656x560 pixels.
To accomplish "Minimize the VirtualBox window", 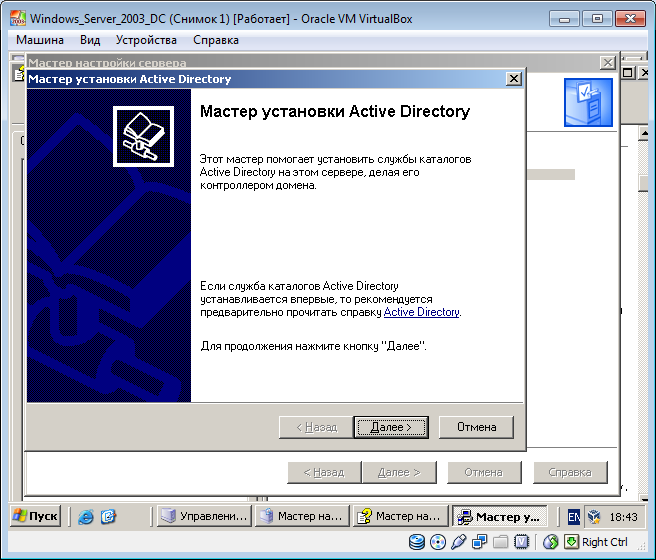I will [x=564, y=19].
